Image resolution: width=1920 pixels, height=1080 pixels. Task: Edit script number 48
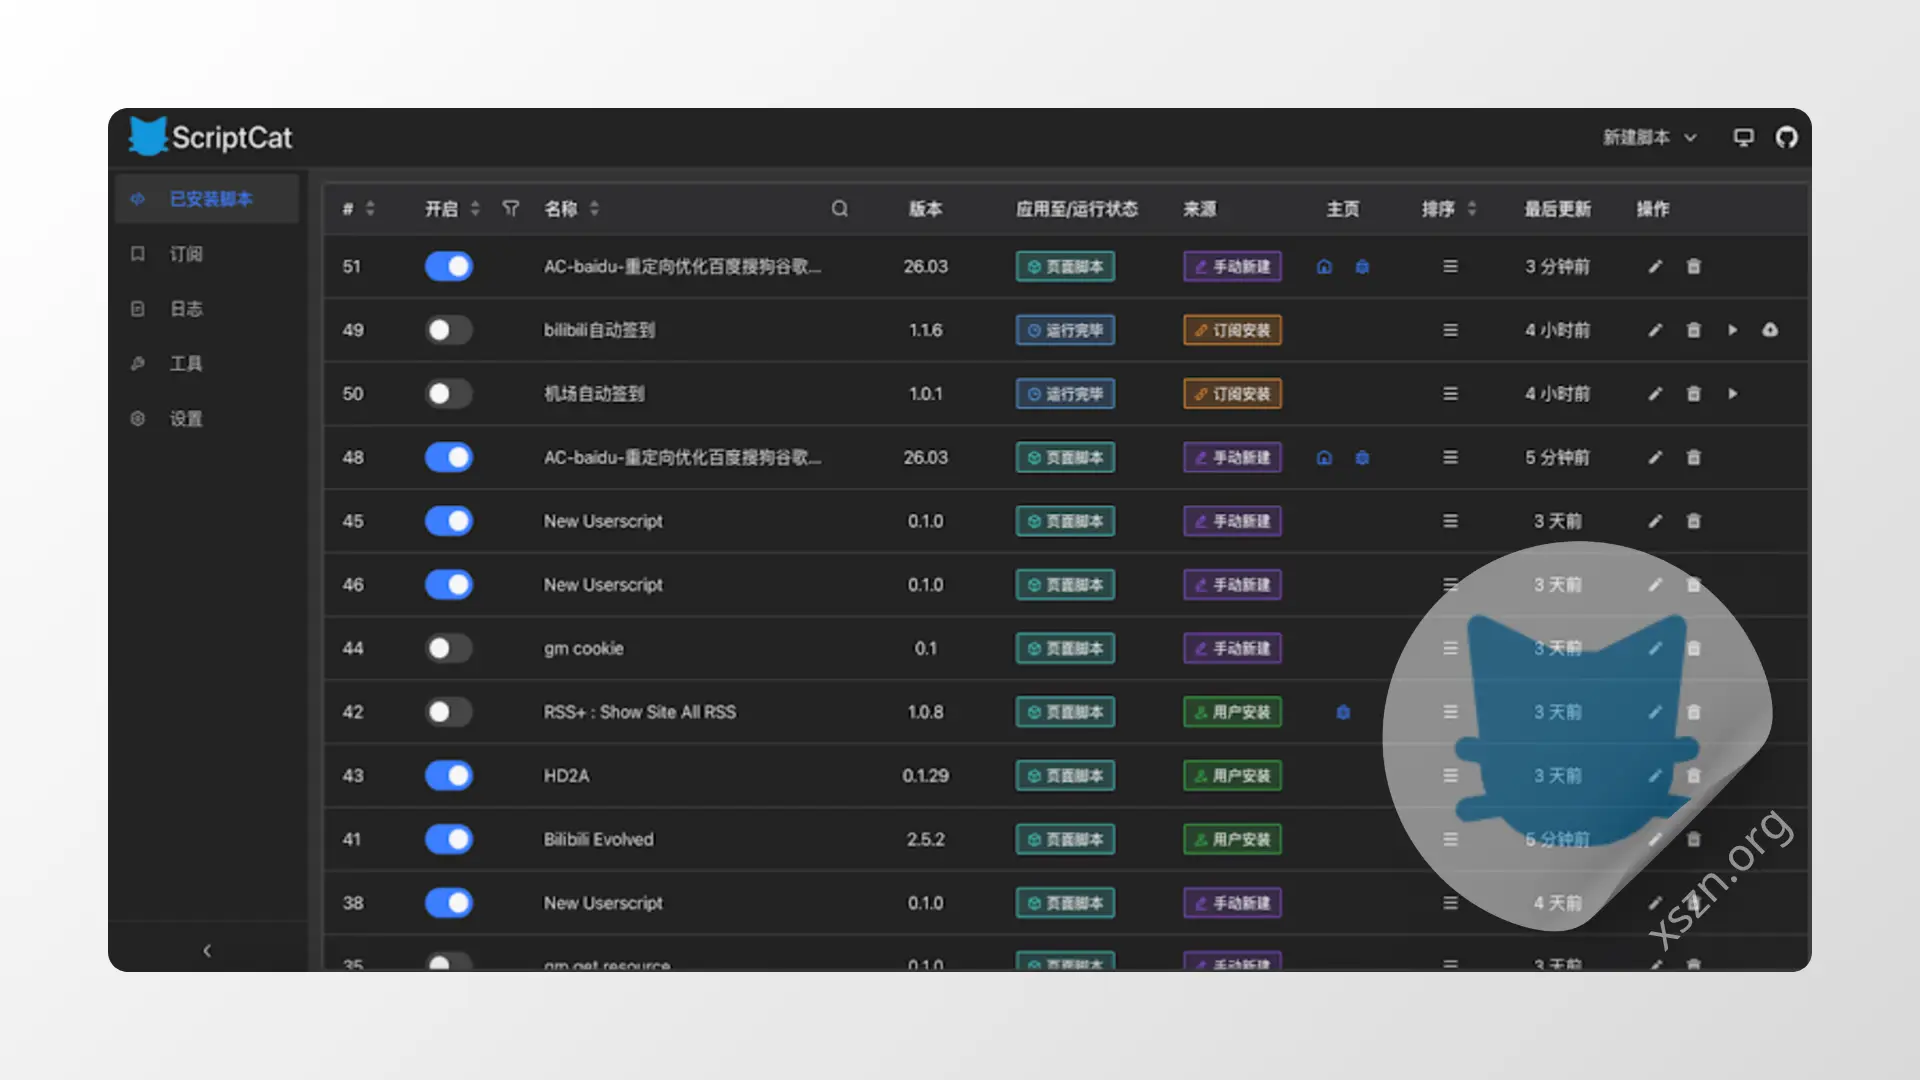[x=1655, y=458]
